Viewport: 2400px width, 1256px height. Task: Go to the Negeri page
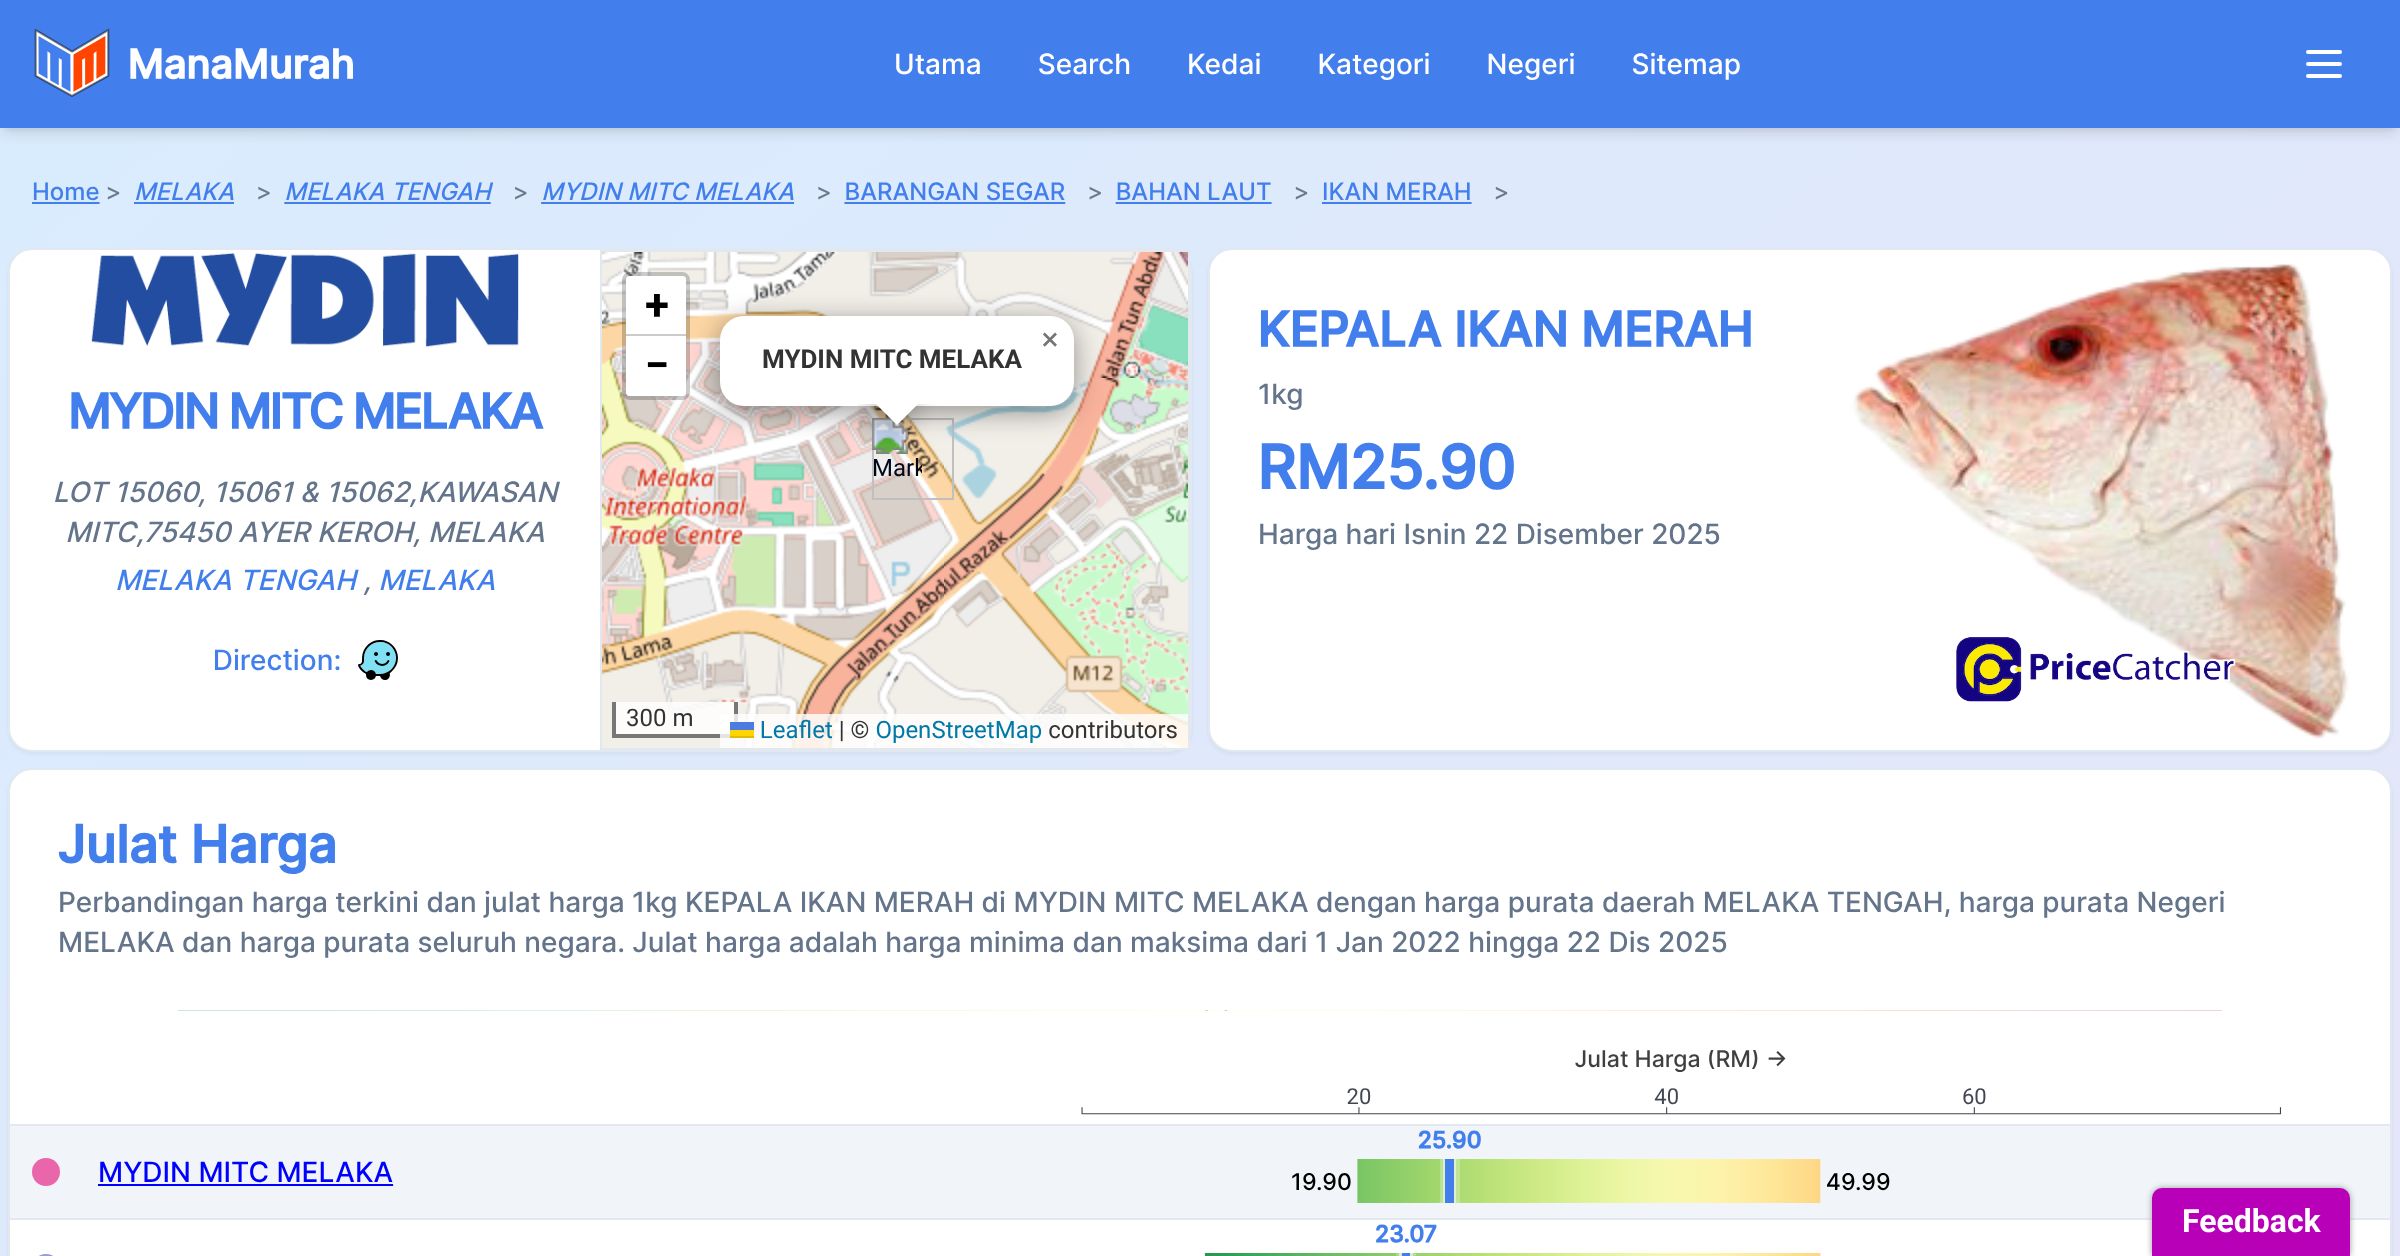1530,64
